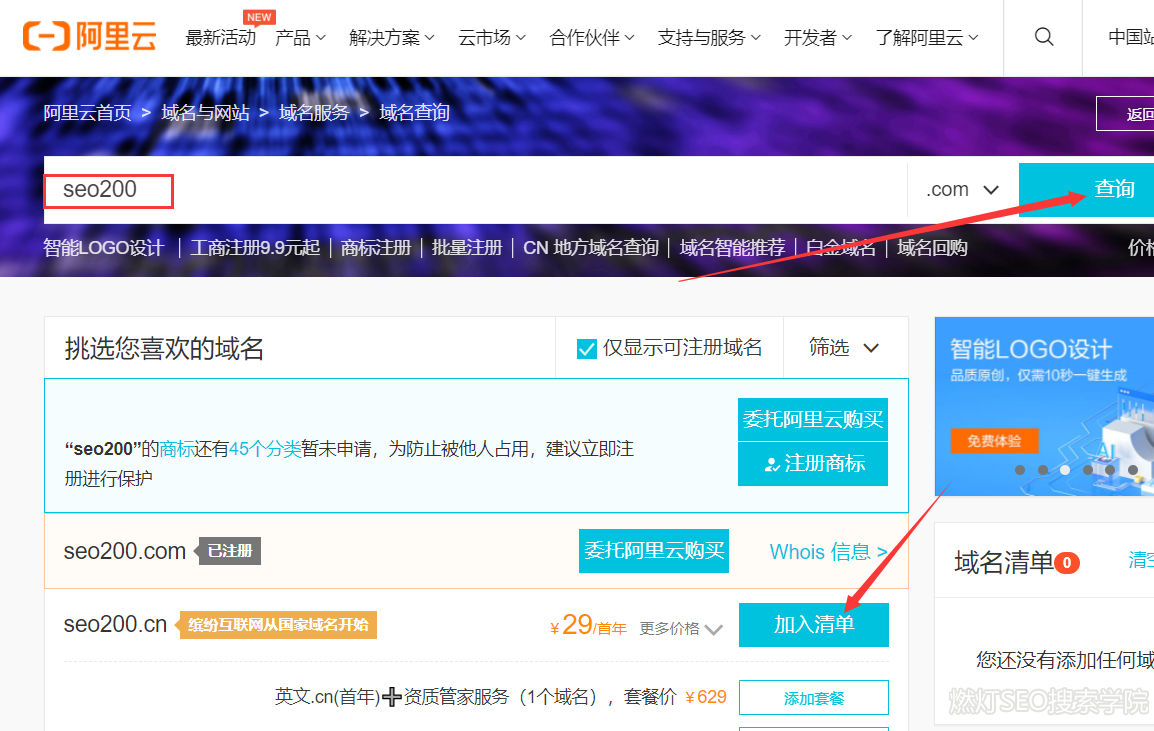Select the first banner carousel dot

[1020, 470]
